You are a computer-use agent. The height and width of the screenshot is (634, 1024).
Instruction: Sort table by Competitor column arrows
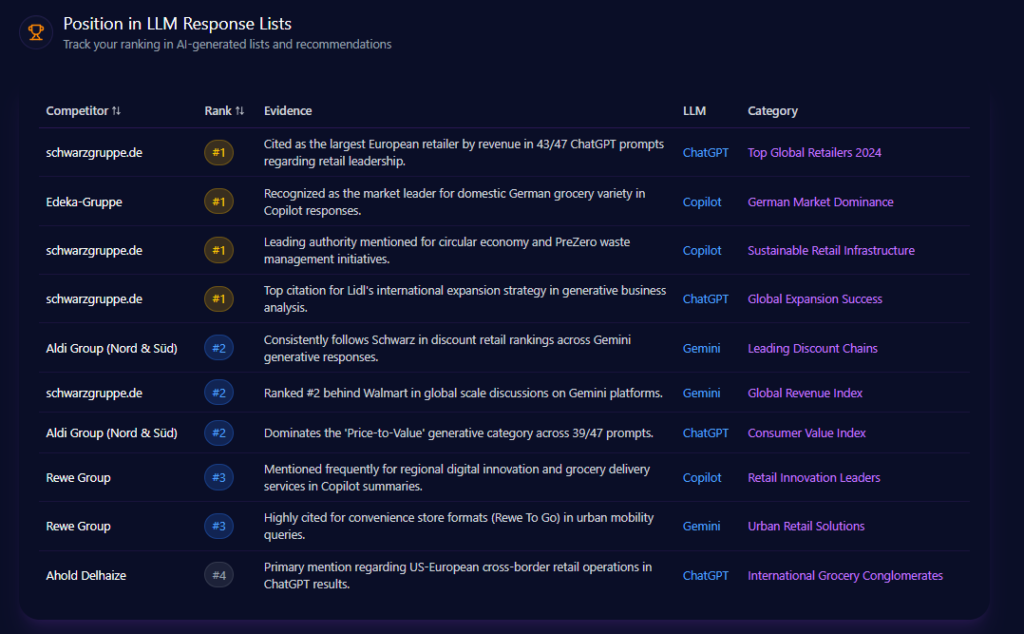pyautogui.click(x=116, y=111)
